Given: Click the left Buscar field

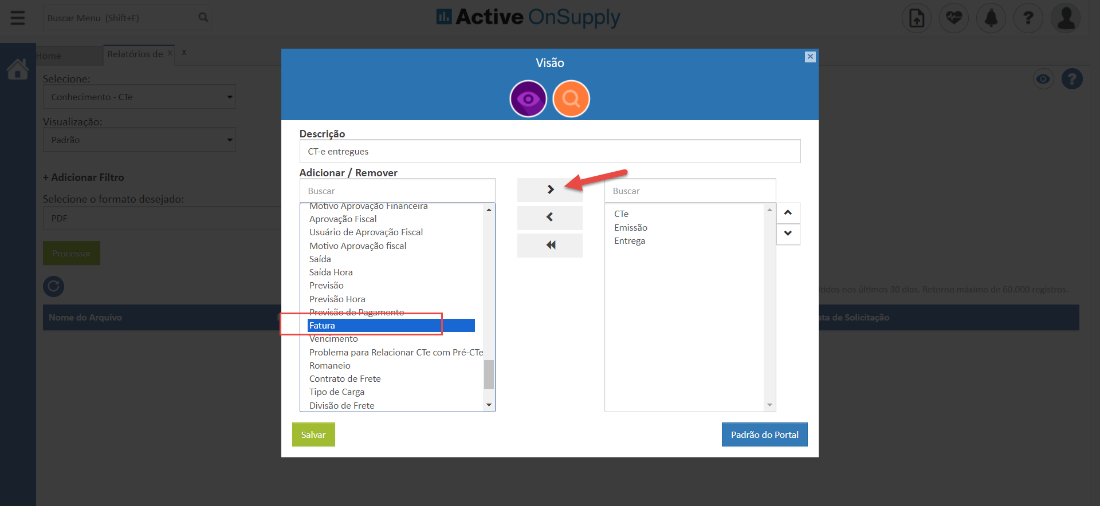Looking at the screenshot, I should (x=397, y=190).
